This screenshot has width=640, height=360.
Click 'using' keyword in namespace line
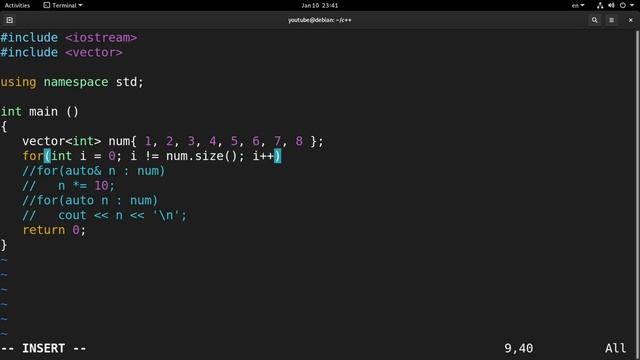[x=18, y=82]
